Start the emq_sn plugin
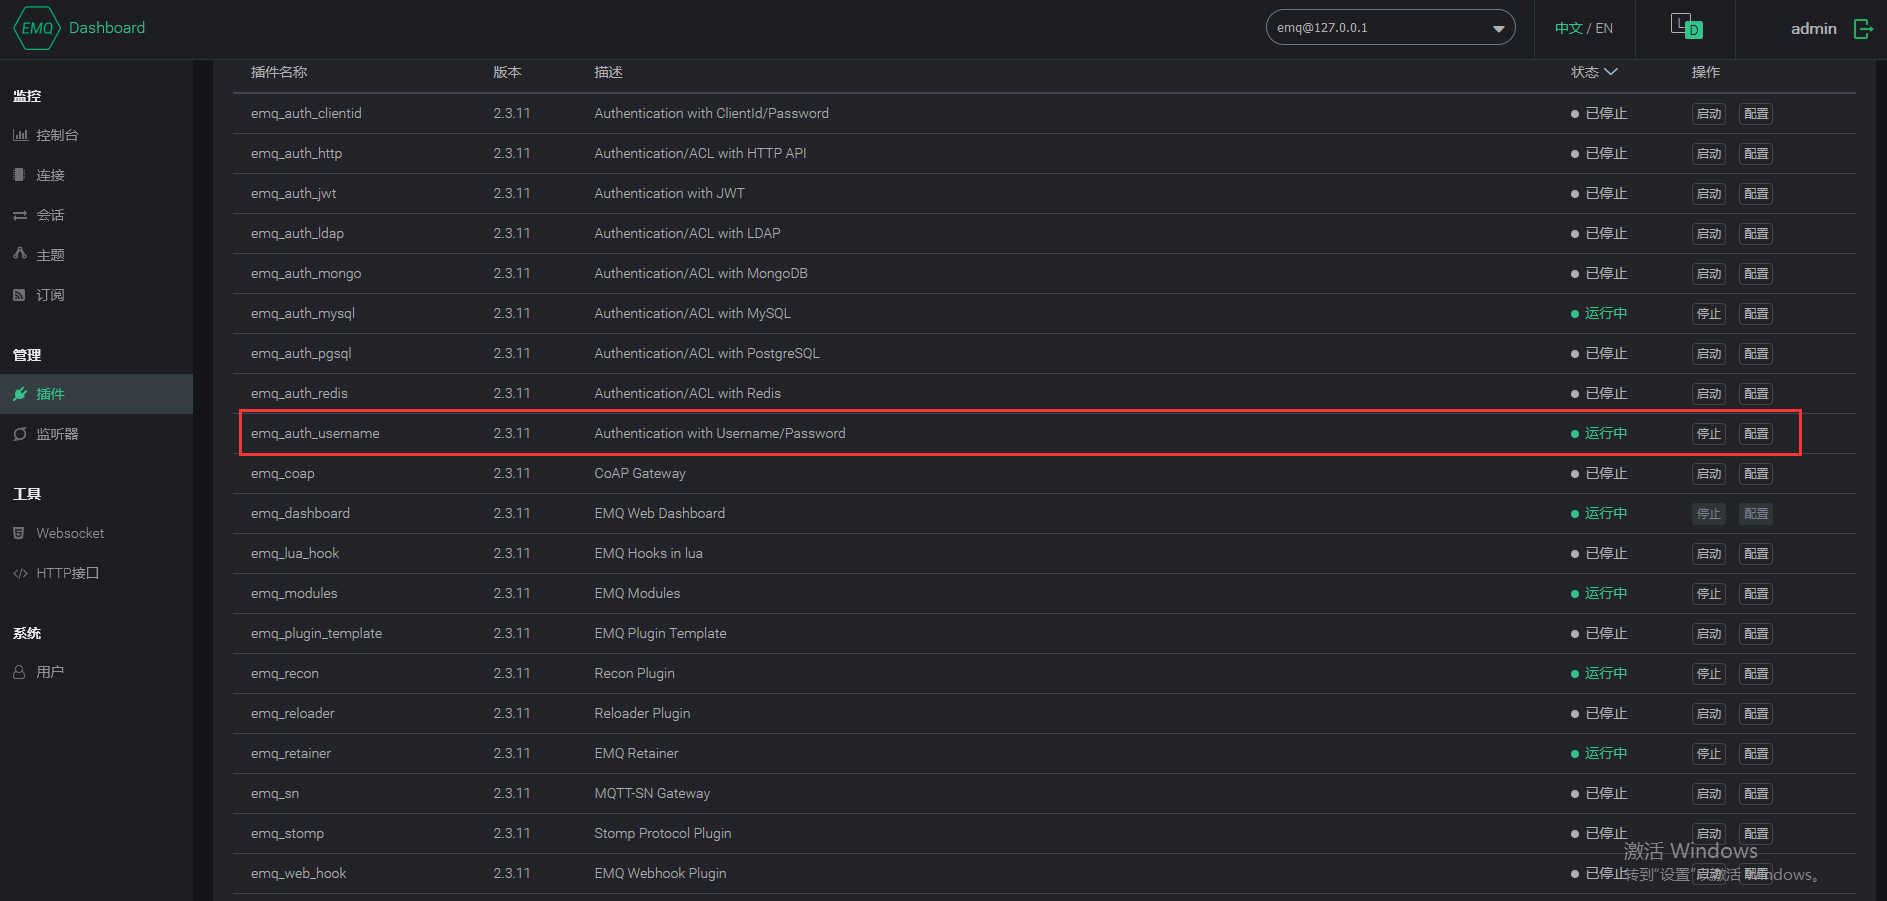This screenshot has height=901, width=1887. coord(1709,794)
